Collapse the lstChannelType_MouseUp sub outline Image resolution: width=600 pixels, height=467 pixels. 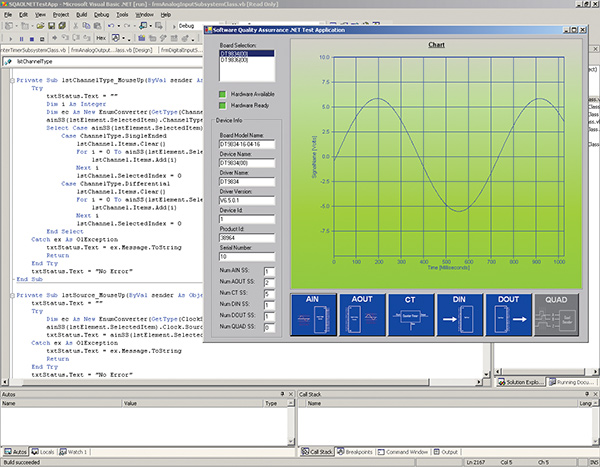[12, 80]
